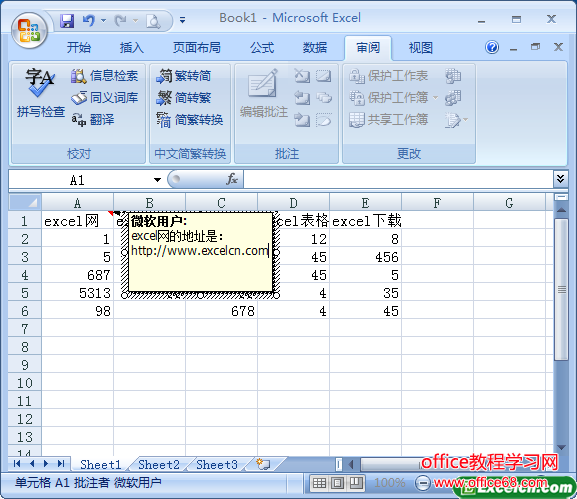Run 拼写检查 spelling check

40,93
